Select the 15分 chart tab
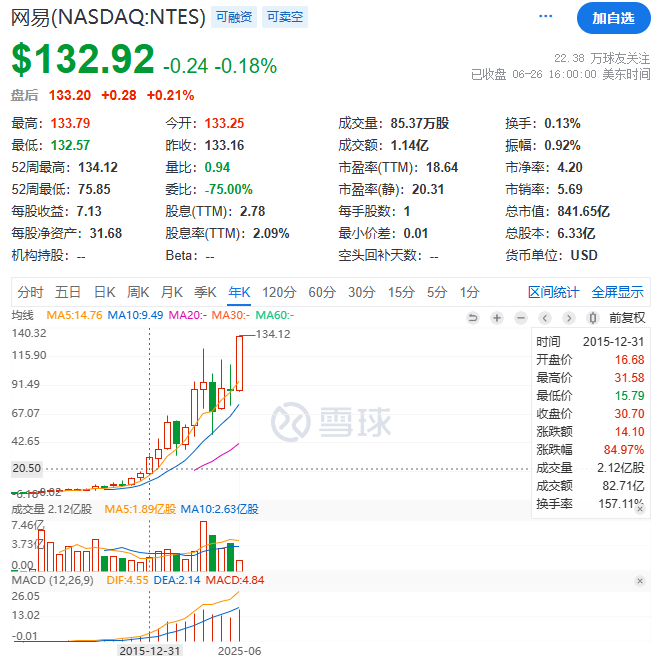Image resolution: width=656 pixels, height=656 pixels. [x=401, y=292]
